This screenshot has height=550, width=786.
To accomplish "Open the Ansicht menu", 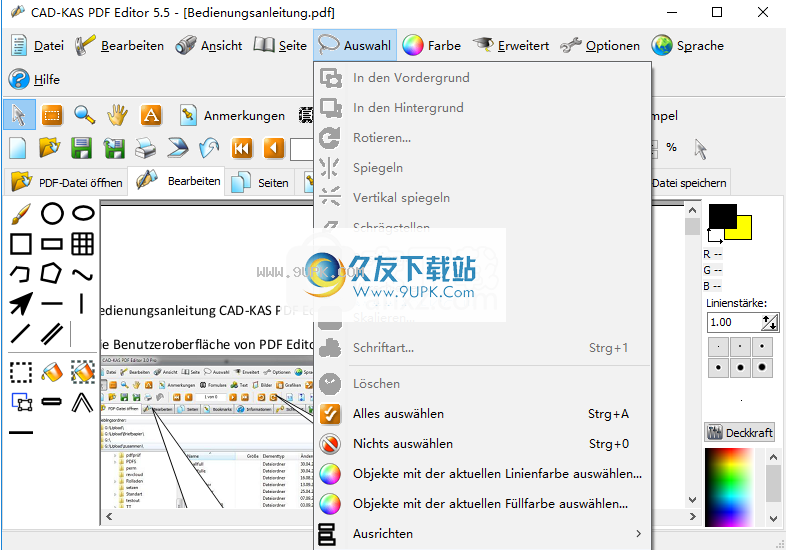I will [209, 46].
